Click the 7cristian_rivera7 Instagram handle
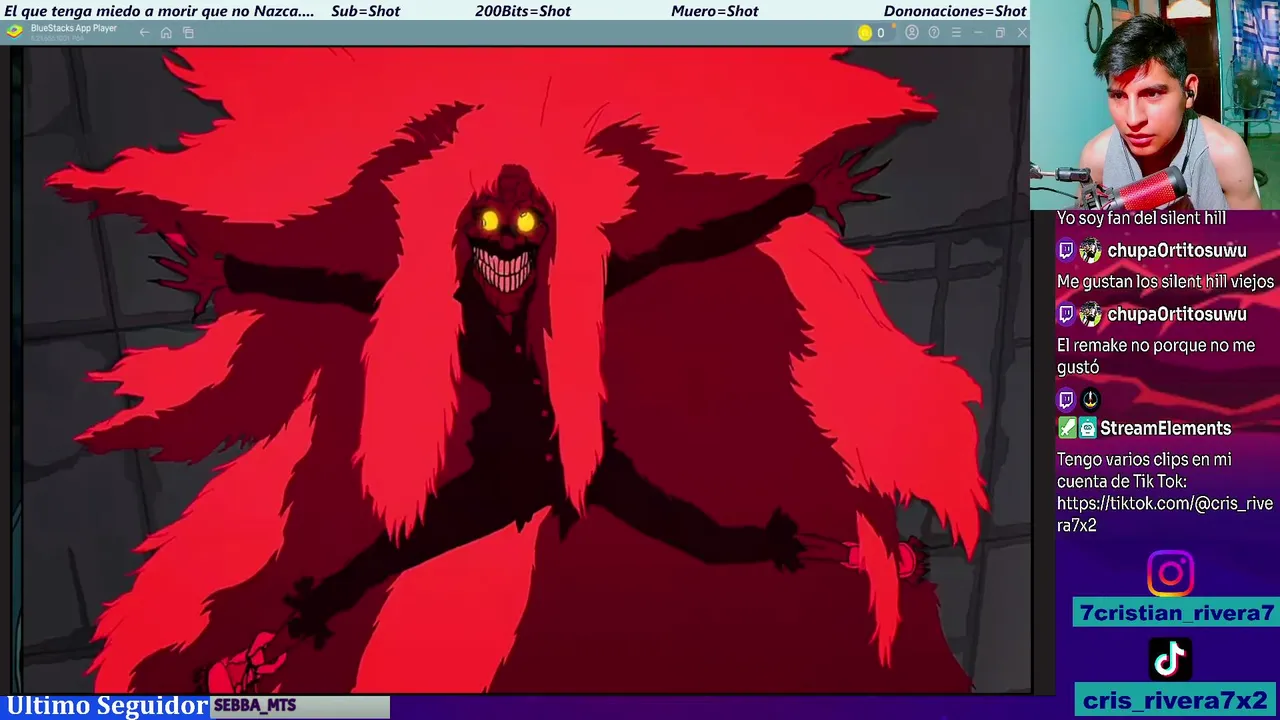The image size is (1280, 720). 1177,613
